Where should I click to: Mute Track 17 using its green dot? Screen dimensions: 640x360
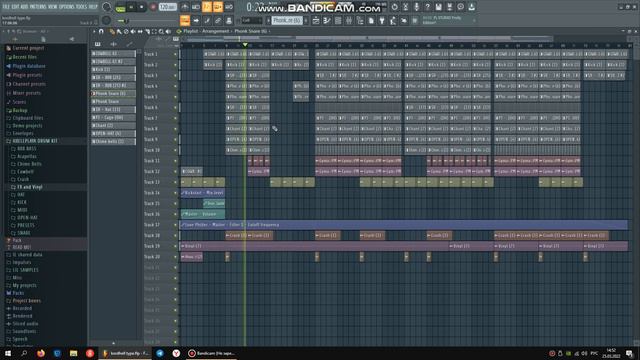click(x=176, y=225)
